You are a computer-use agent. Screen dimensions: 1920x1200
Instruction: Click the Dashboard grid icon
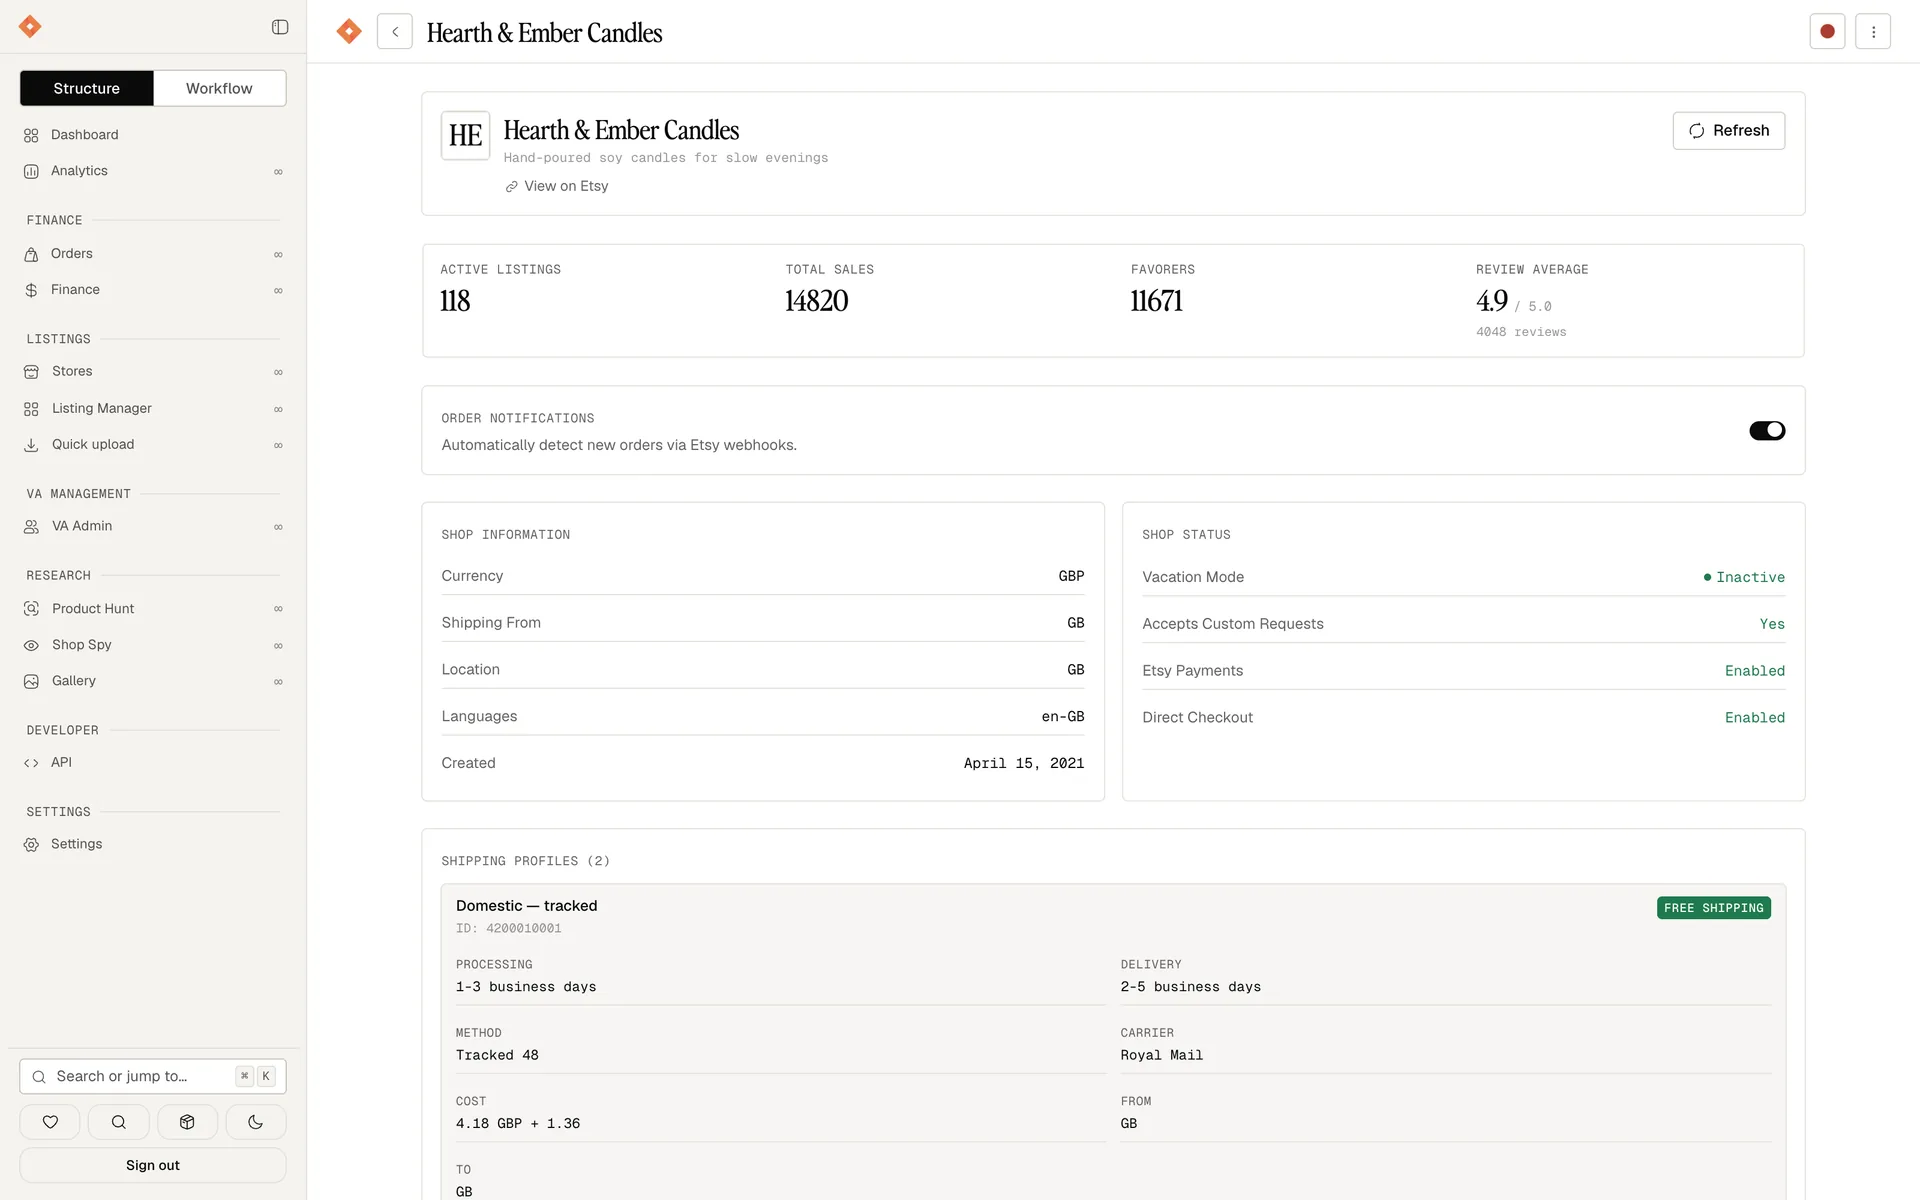[x=31, y=135]
